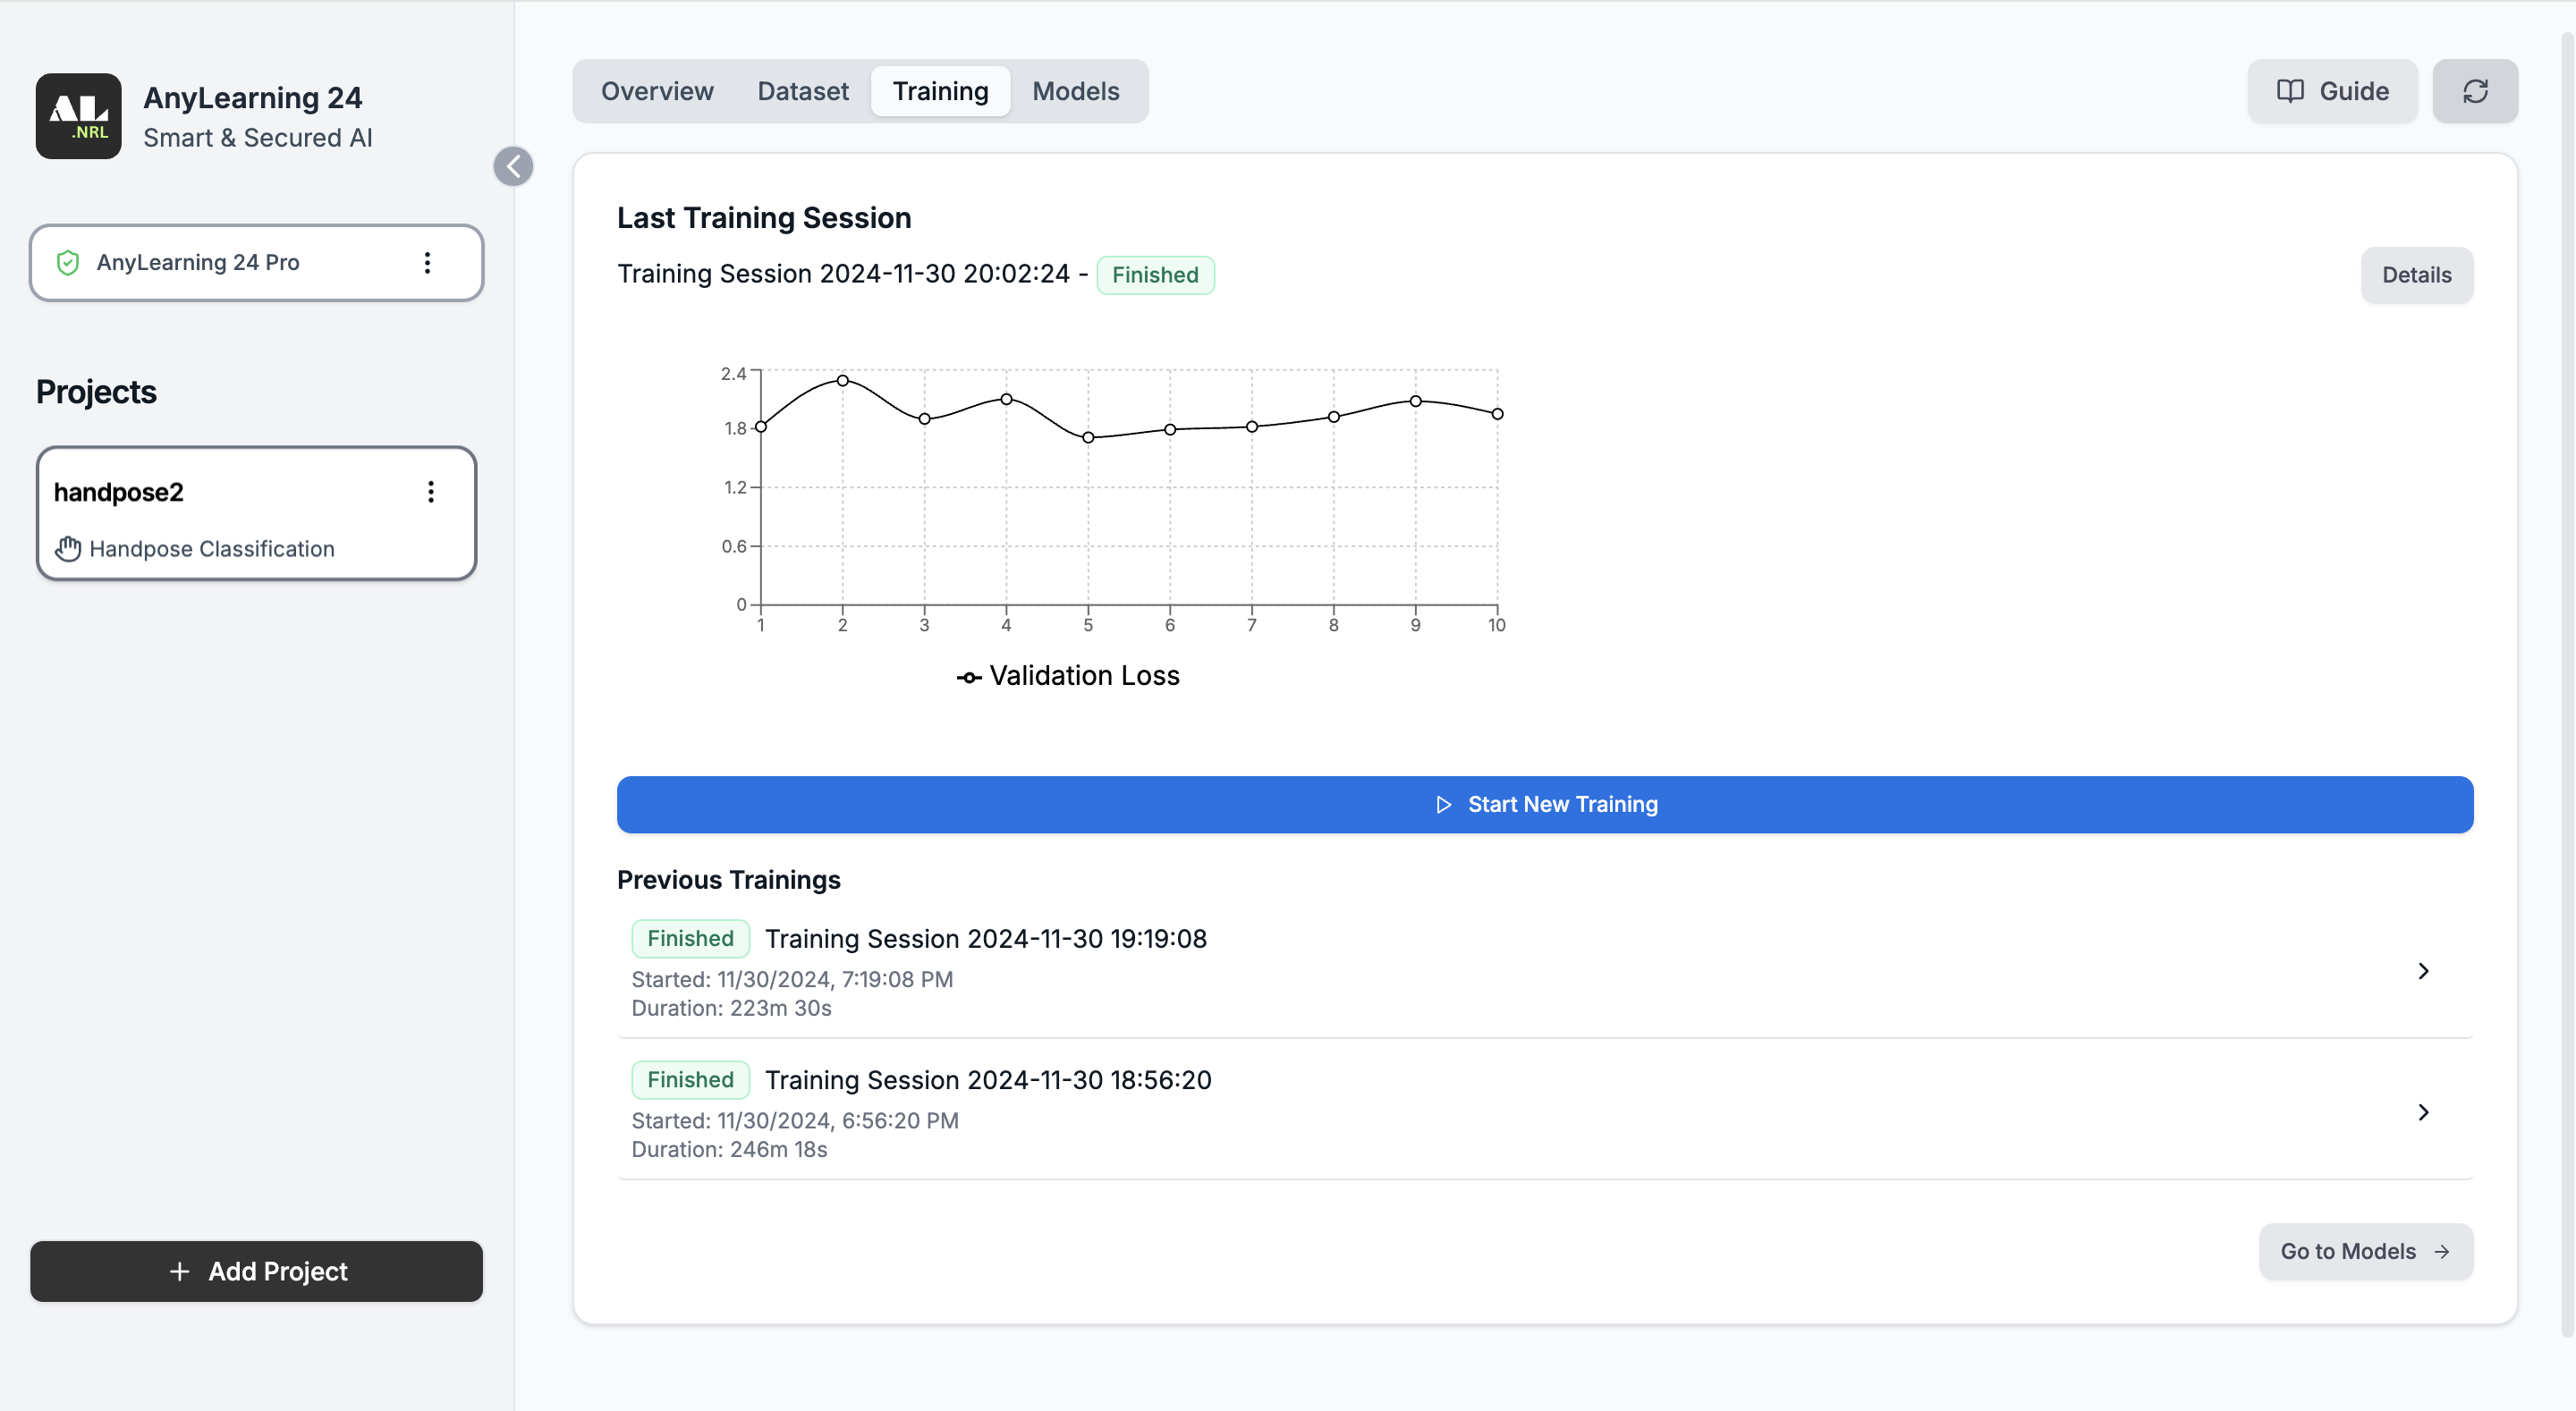Expand the 19:19:08 training session chevron

coord(2423,970)
